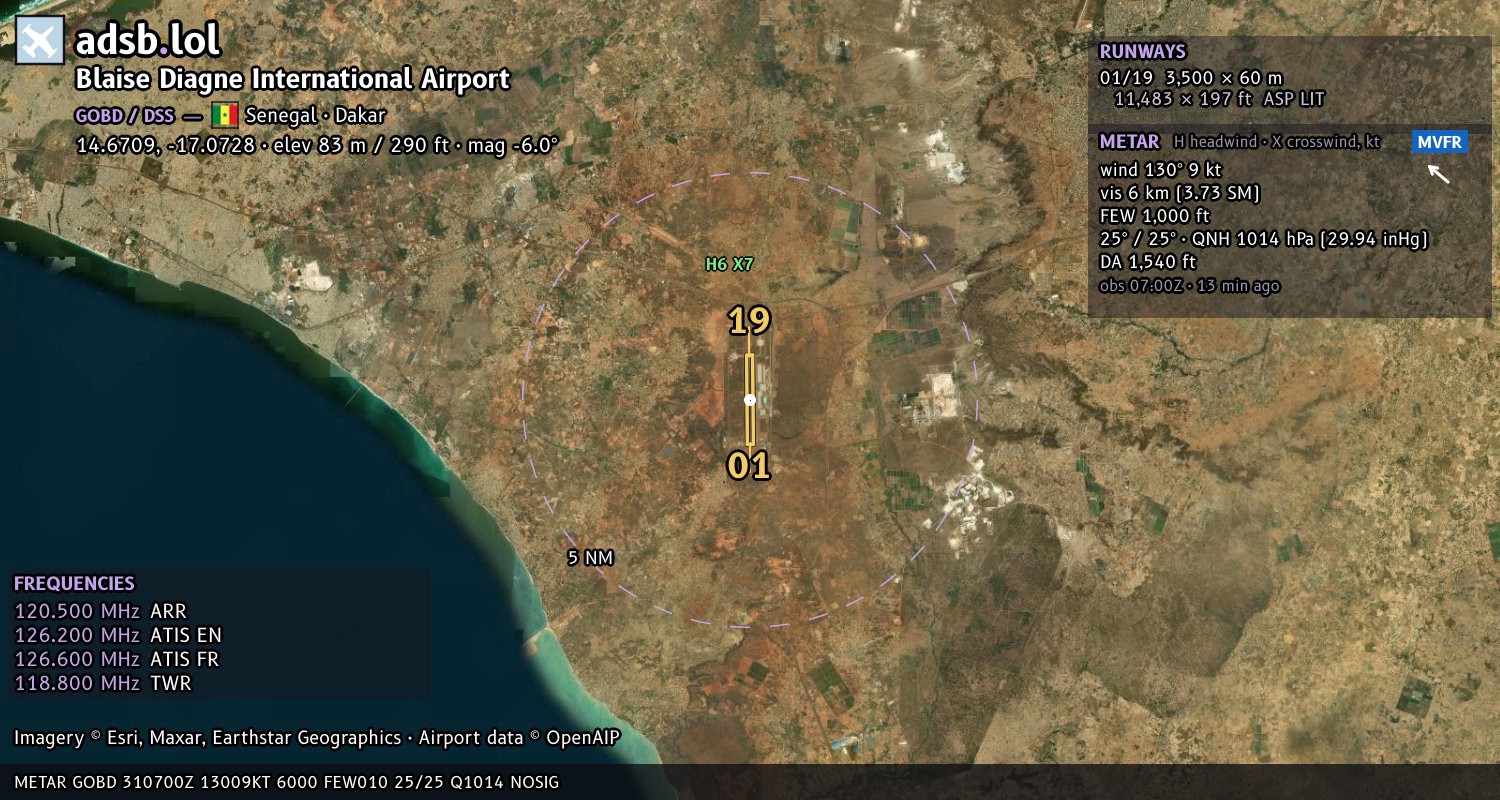Click the wind direction arrow under MVFR
1500x800 pixels.
point(1438,174)
